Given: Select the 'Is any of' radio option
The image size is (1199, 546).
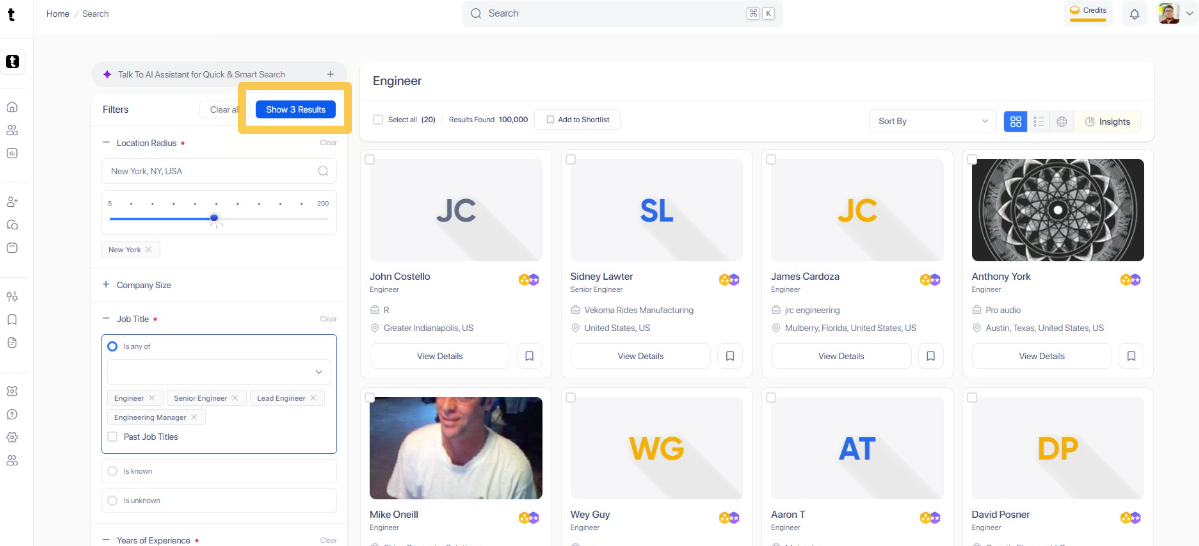Looking at the screenshot, I should pos(112,346).
